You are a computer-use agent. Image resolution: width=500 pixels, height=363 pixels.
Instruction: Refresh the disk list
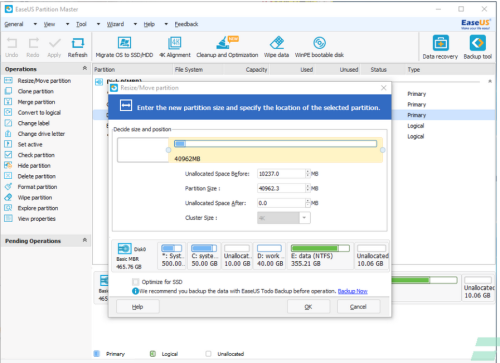click(77, 47)
